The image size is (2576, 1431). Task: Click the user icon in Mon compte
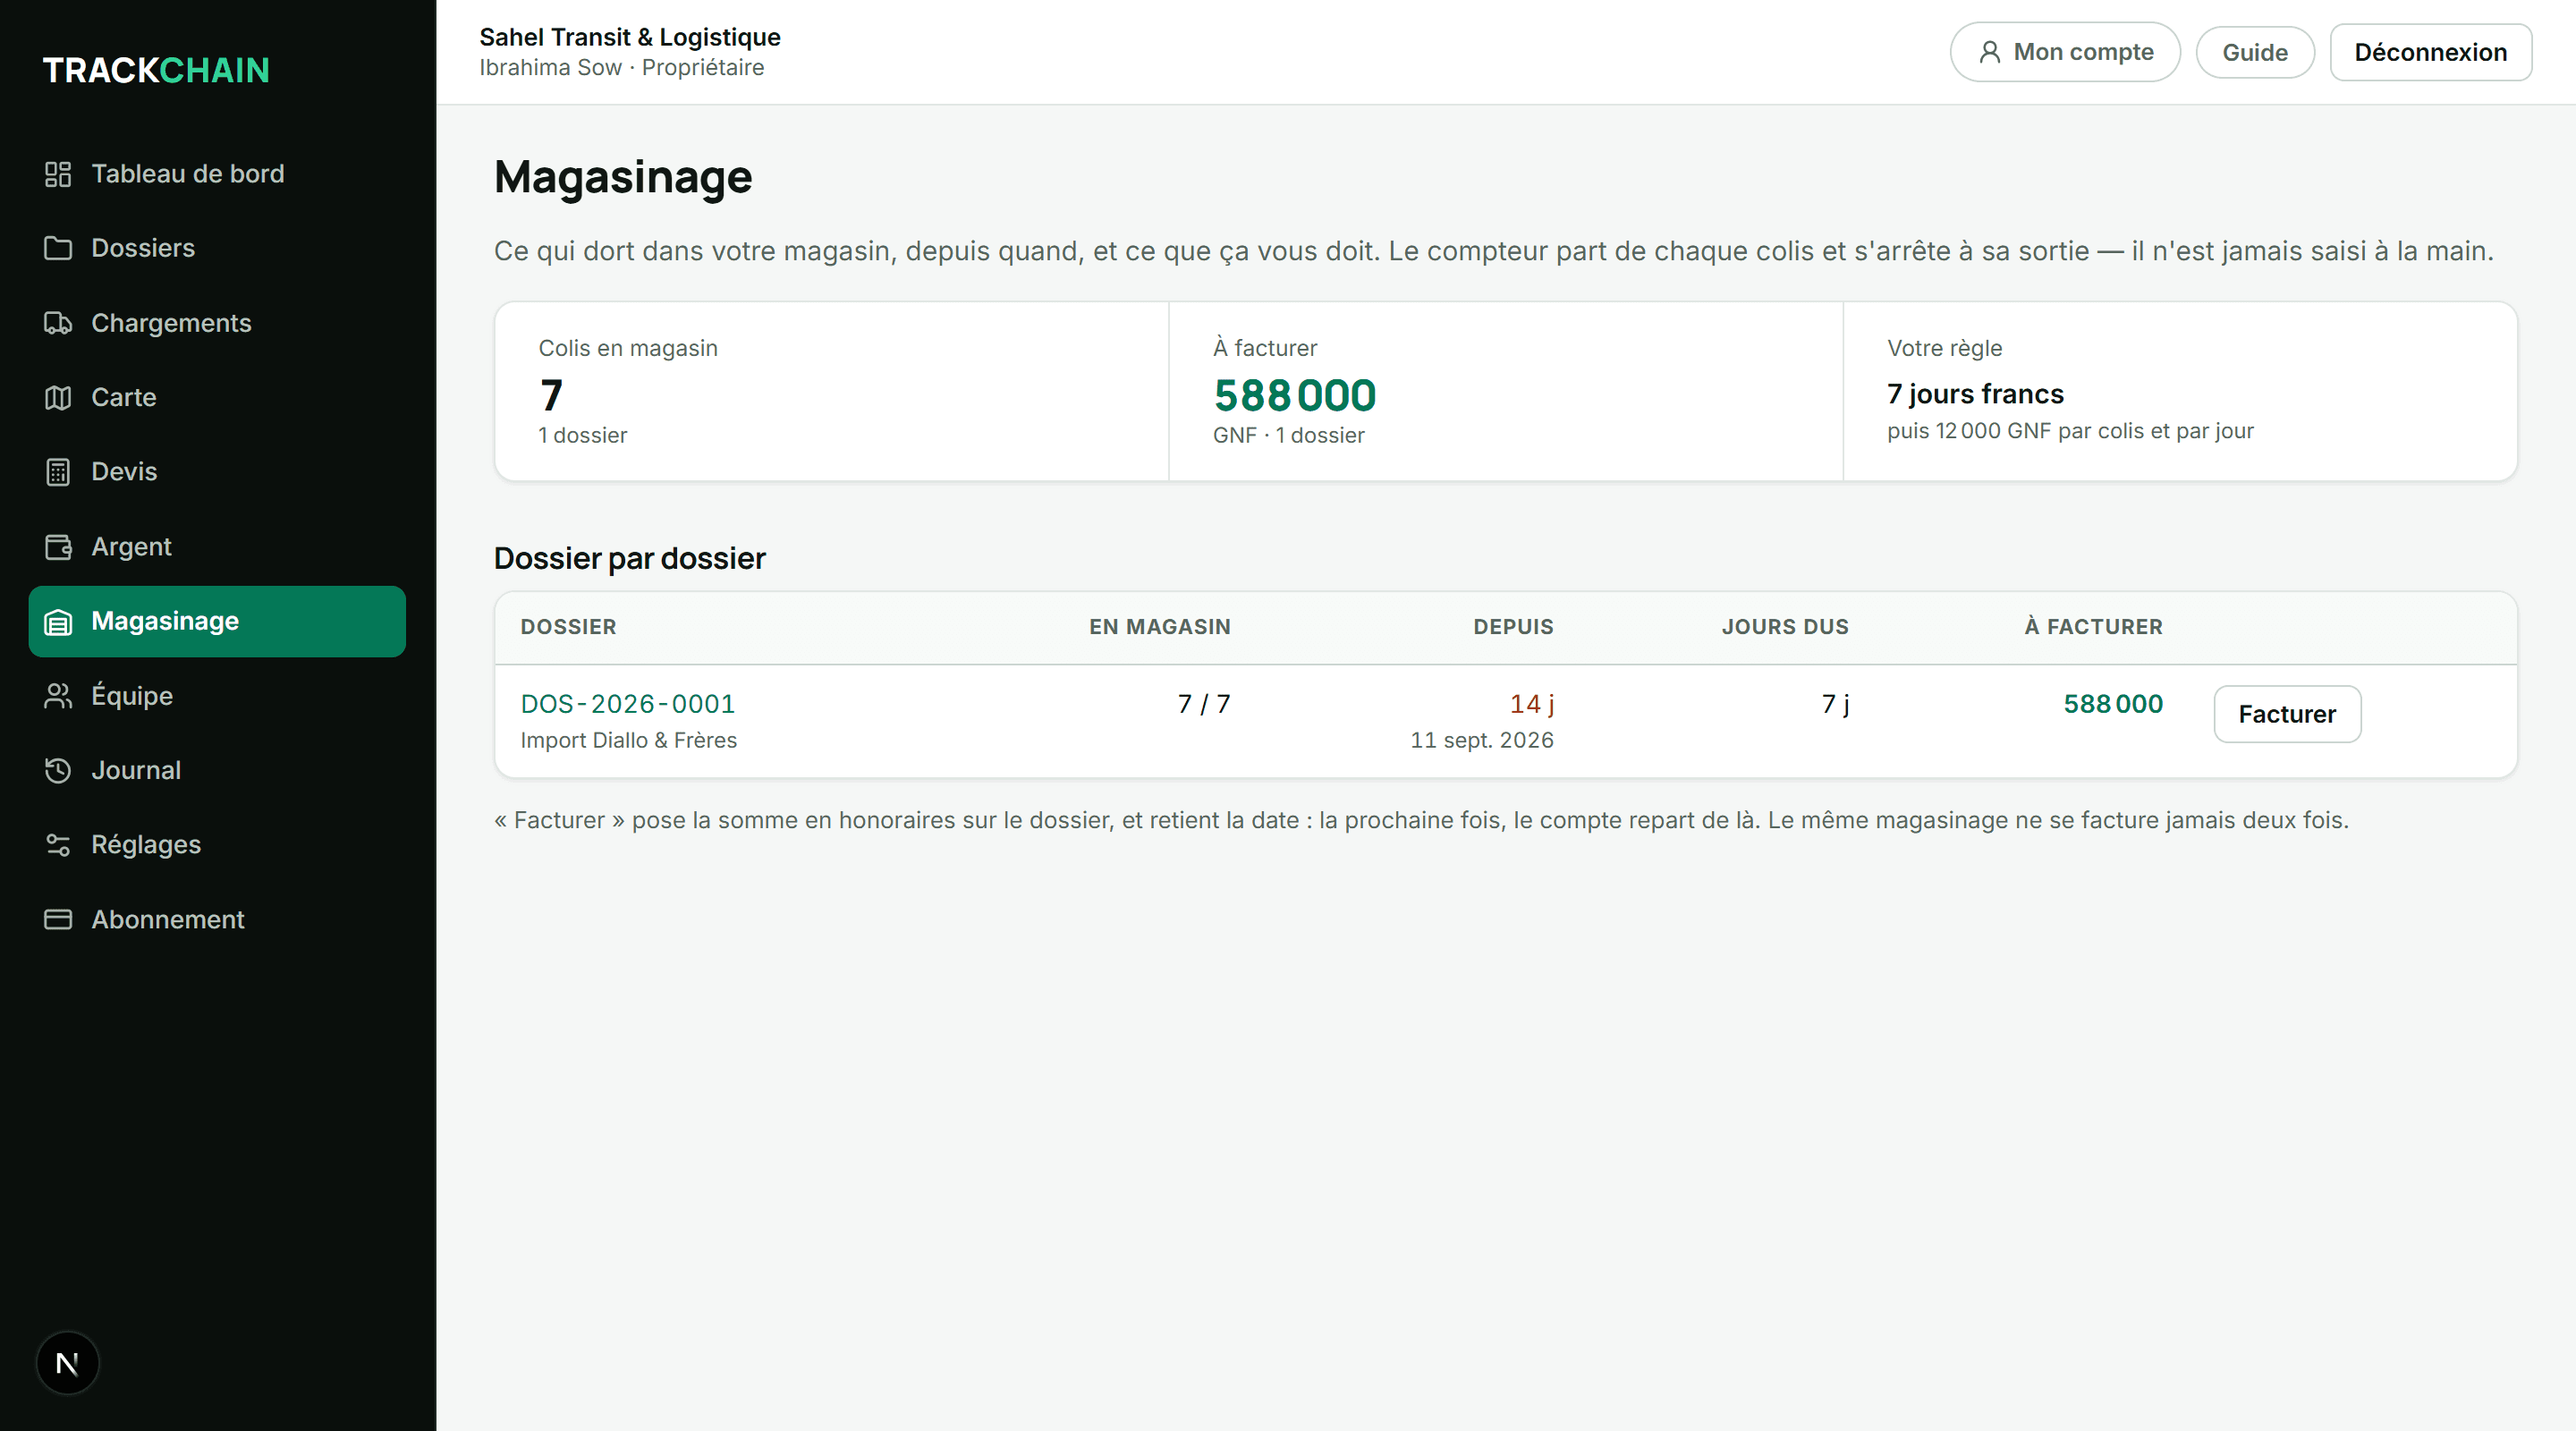[1990, 52]
